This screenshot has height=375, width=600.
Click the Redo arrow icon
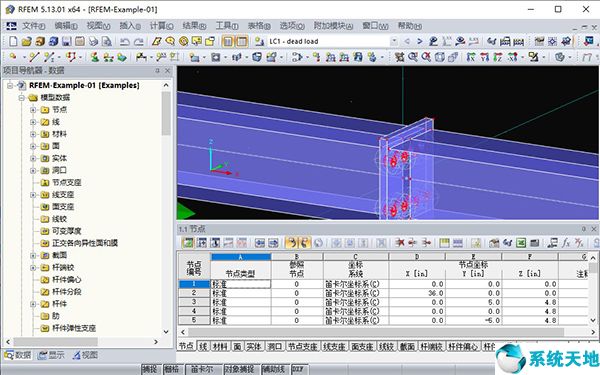pos(139,41)
